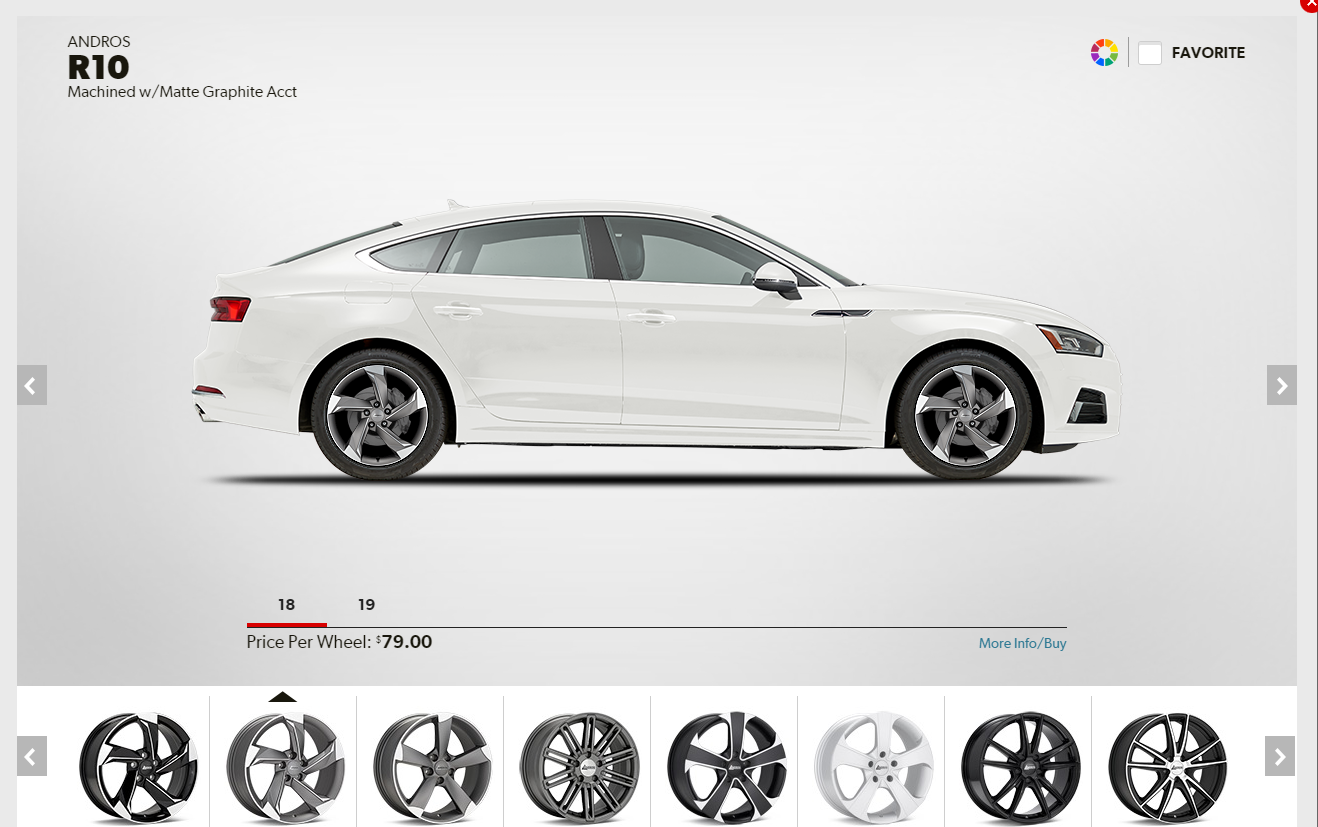
Task: Select the 19 inch wheel size tab
Action: tap(366, 604)
